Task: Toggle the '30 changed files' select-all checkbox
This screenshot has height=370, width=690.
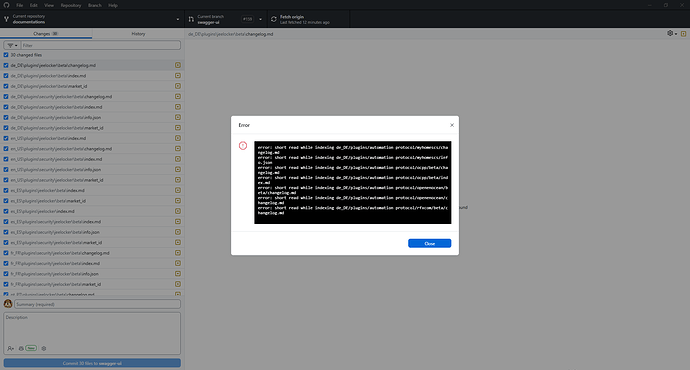Action: [x=6, y=55]
